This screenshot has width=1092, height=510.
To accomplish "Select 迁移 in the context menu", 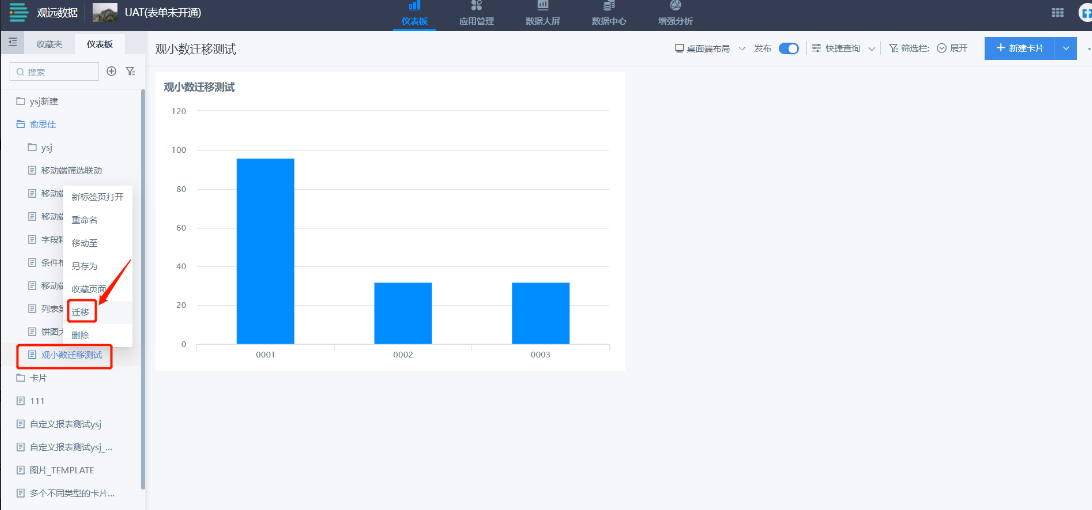I will (x=81, y=312).
